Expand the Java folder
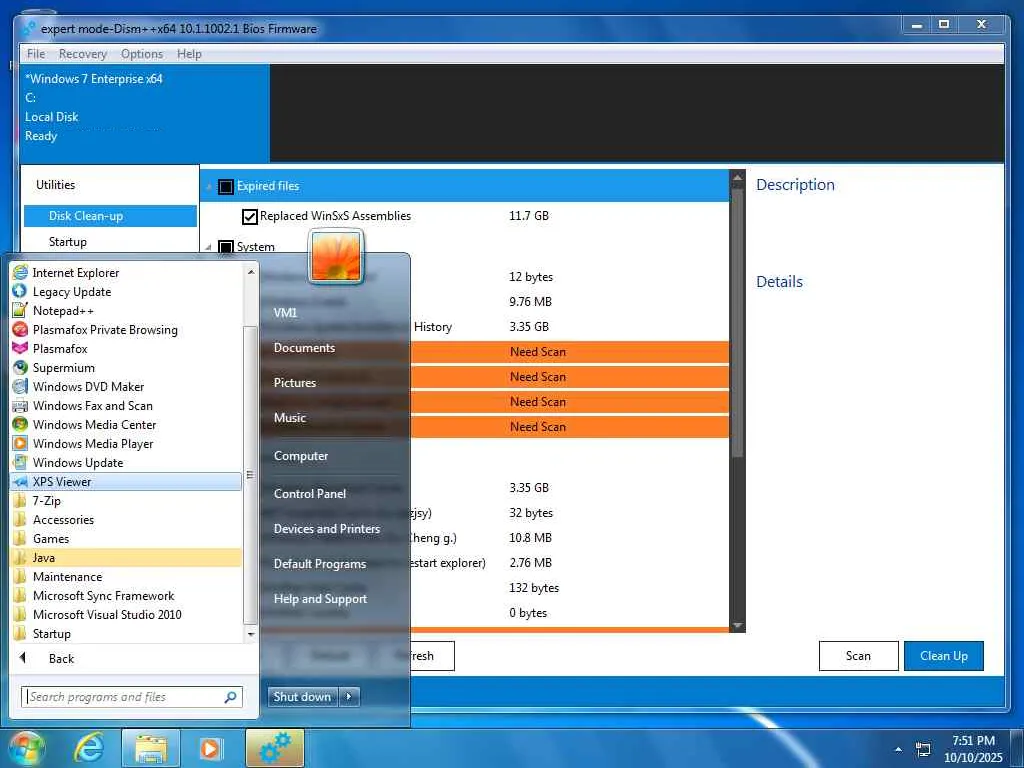Viewport: 1024px width, 768px height. (127, 557)
